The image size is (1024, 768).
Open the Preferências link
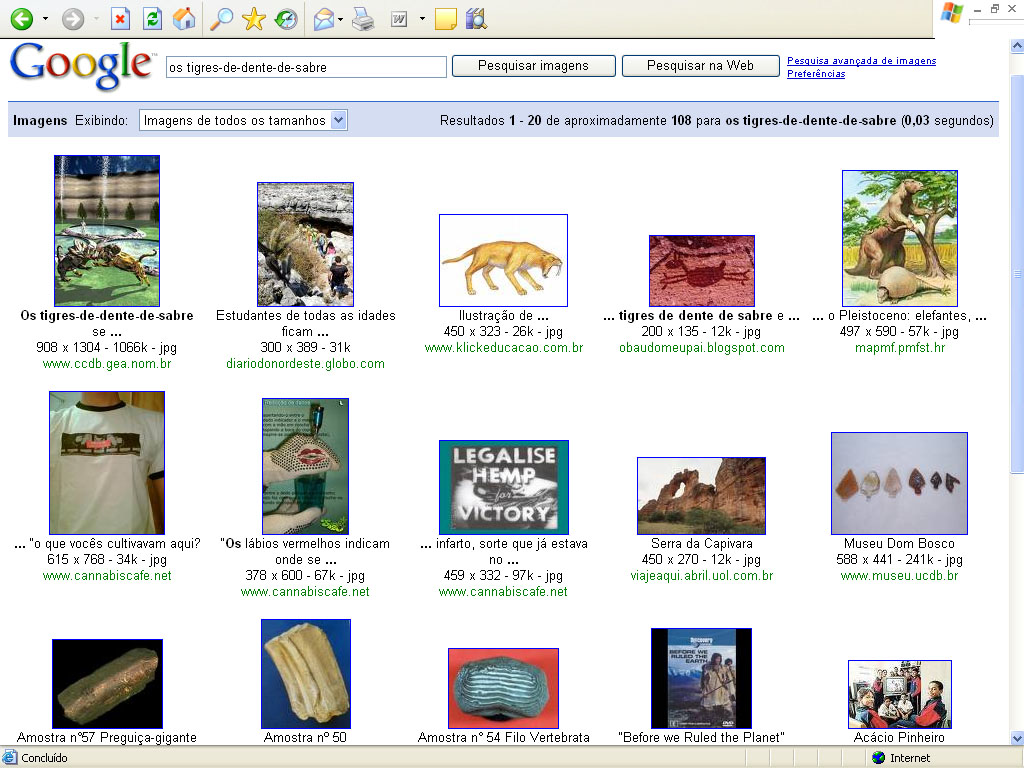[815, 74]
